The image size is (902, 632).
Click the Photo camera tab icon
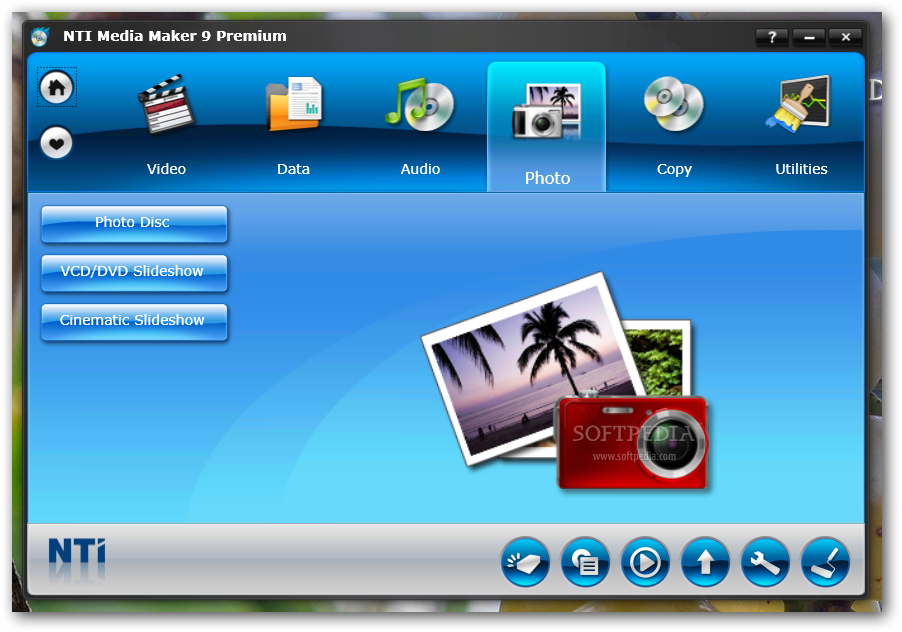(547, 111)
